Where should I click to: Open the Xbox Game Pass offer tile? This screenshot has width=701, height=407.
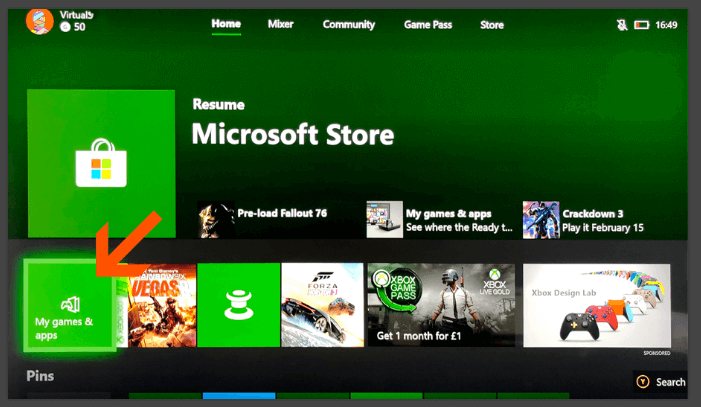441,305
